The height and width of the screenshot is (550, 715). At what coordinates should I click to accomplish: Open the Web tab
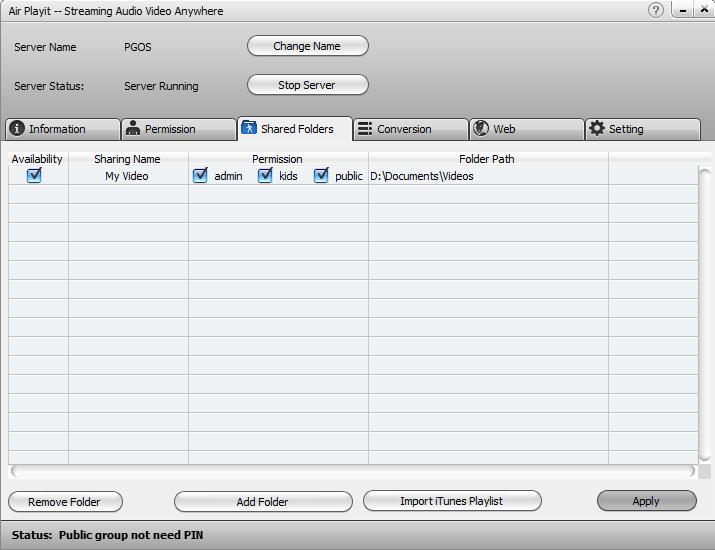[527, 129]
